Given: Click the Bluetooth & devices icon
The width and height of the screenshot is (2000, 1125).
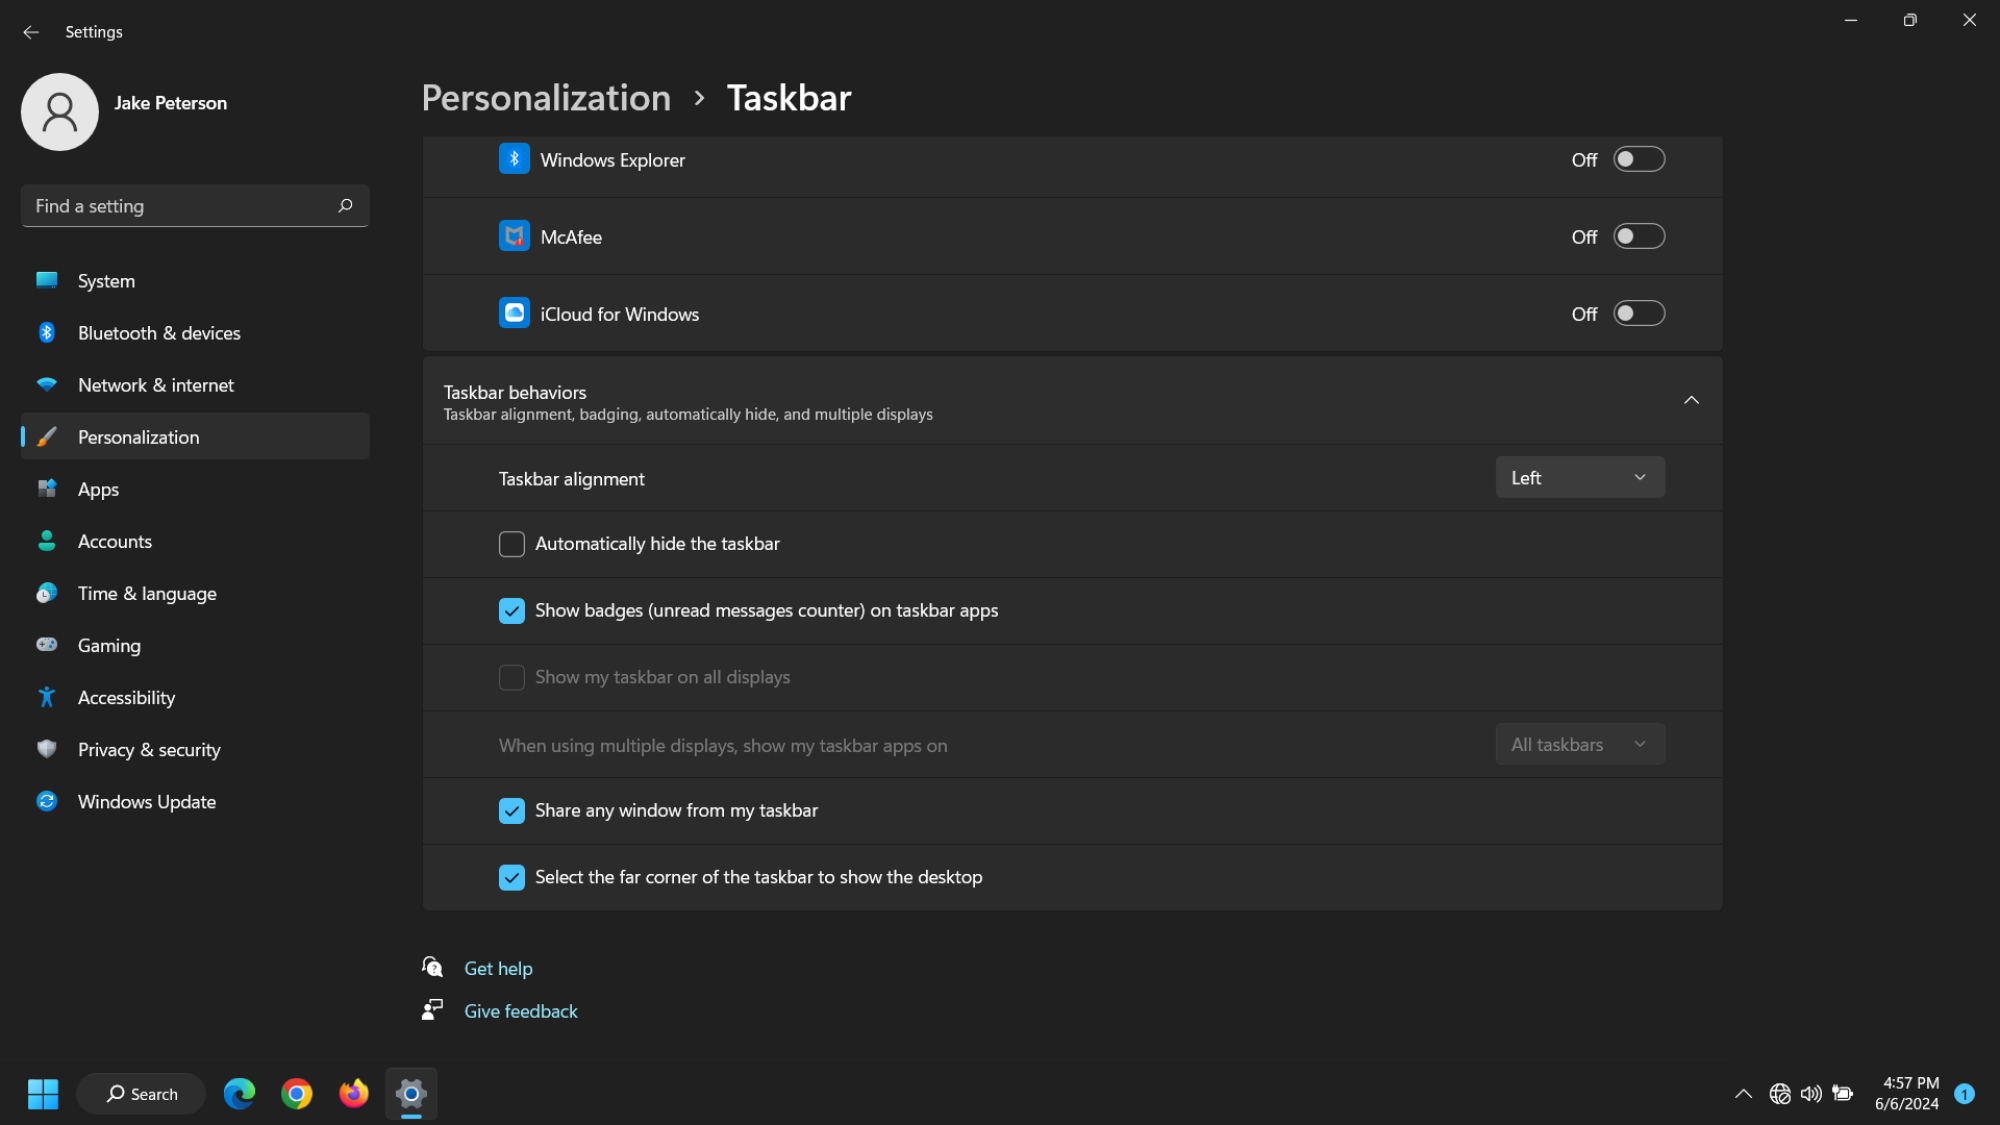Looking at the screenshot, I should pyautogui.click(x=48, y=332).
